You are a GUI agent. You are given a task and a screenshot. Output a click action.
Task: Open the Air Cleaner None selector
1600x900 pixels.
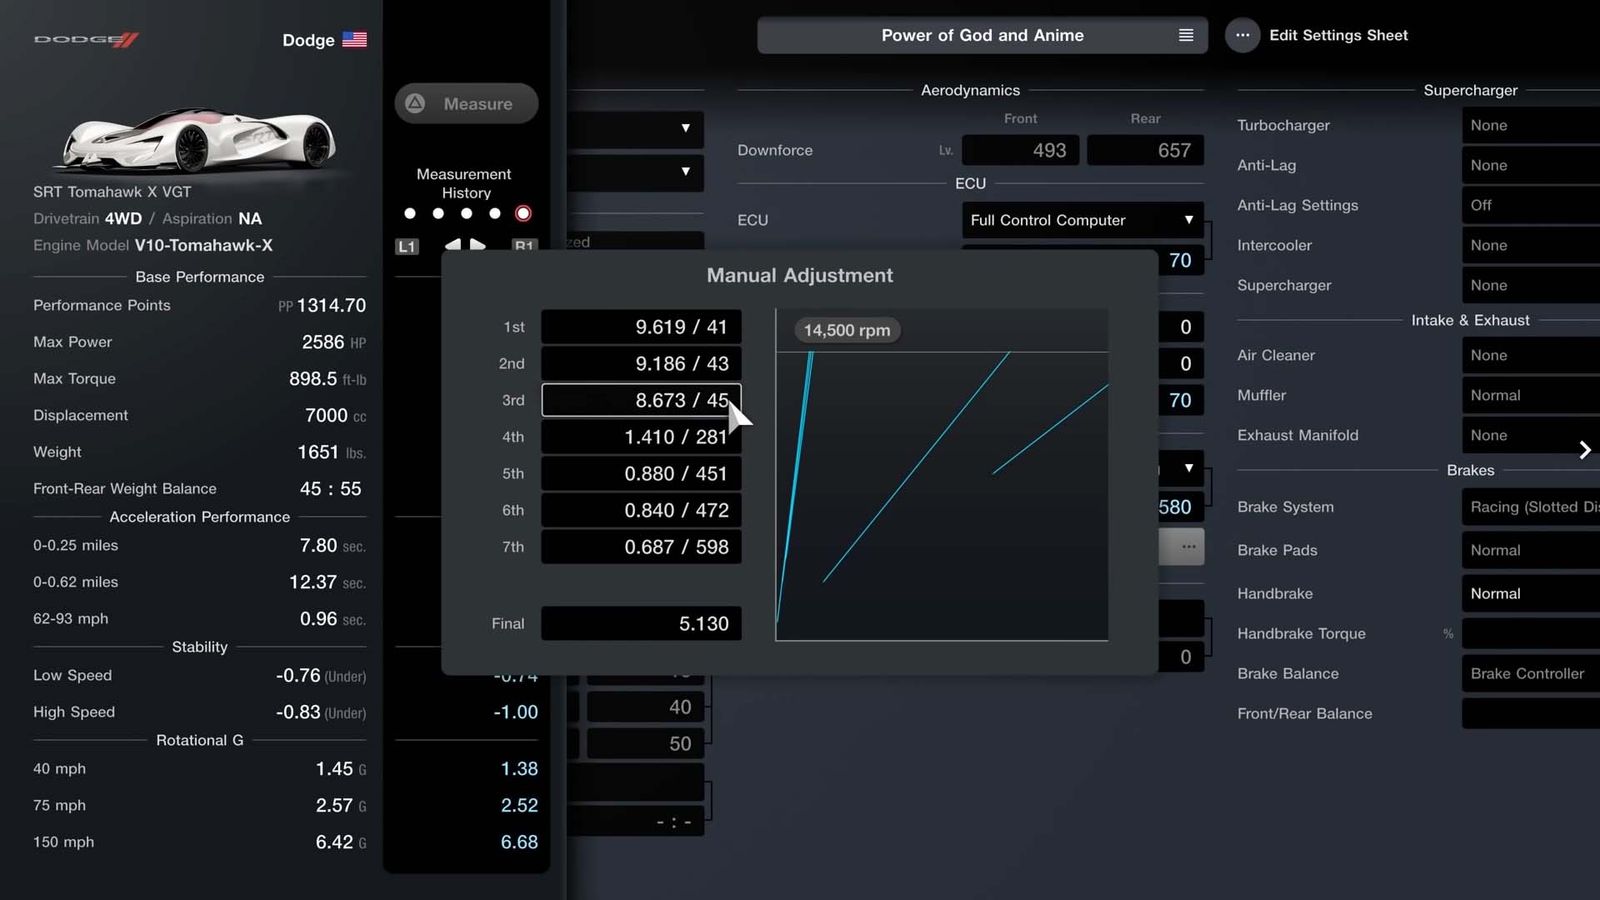tap(1530, 355)
